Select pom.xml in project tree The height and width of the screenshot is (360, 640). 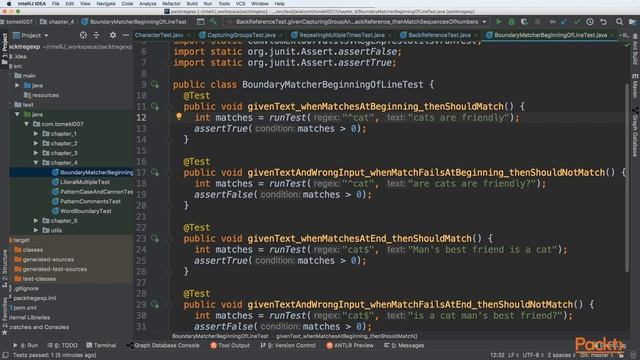coord(25,308)
